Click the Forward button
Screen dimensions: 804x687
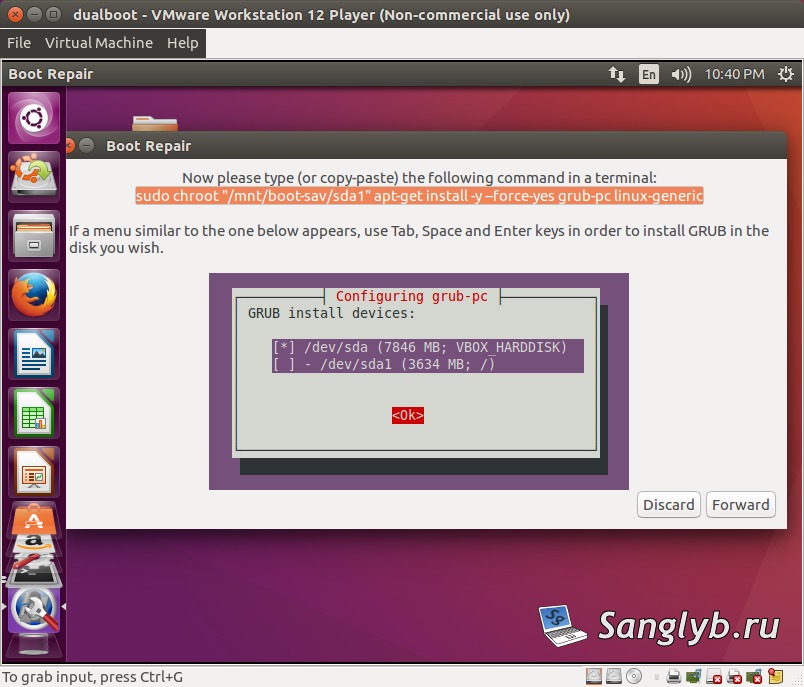pyautogui.click(x=740, y=505)
